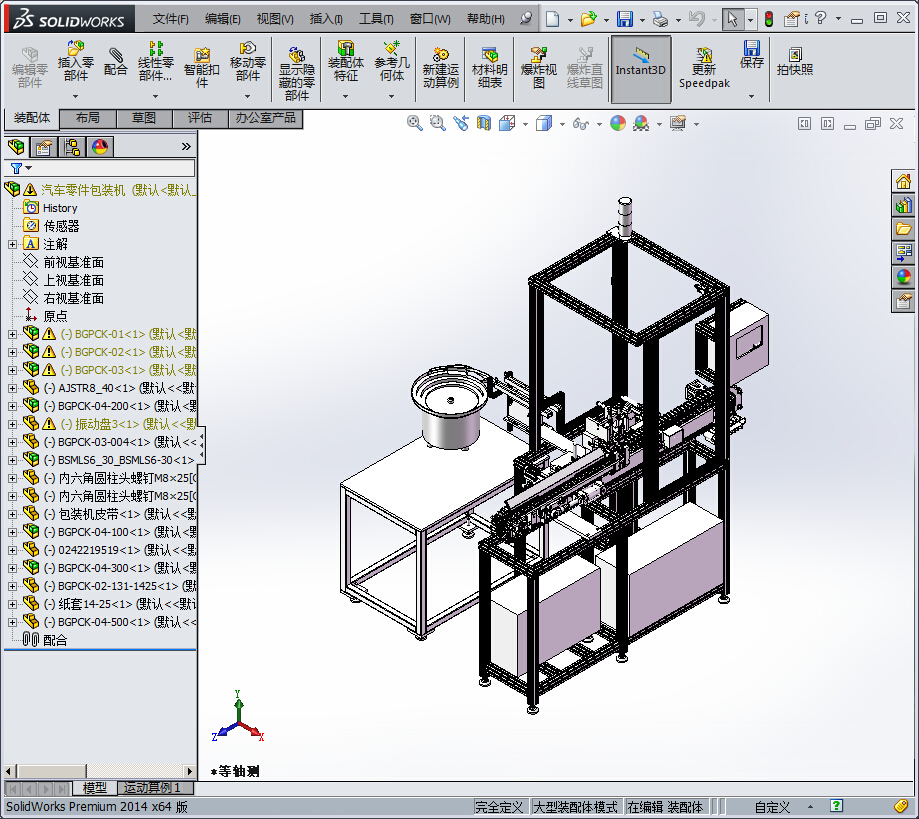Image resolution: width=919 pixels, height=819 pixels.
Task: Click Update Speedpak (更新 Speedpak) icon
Action: [704, 68]
